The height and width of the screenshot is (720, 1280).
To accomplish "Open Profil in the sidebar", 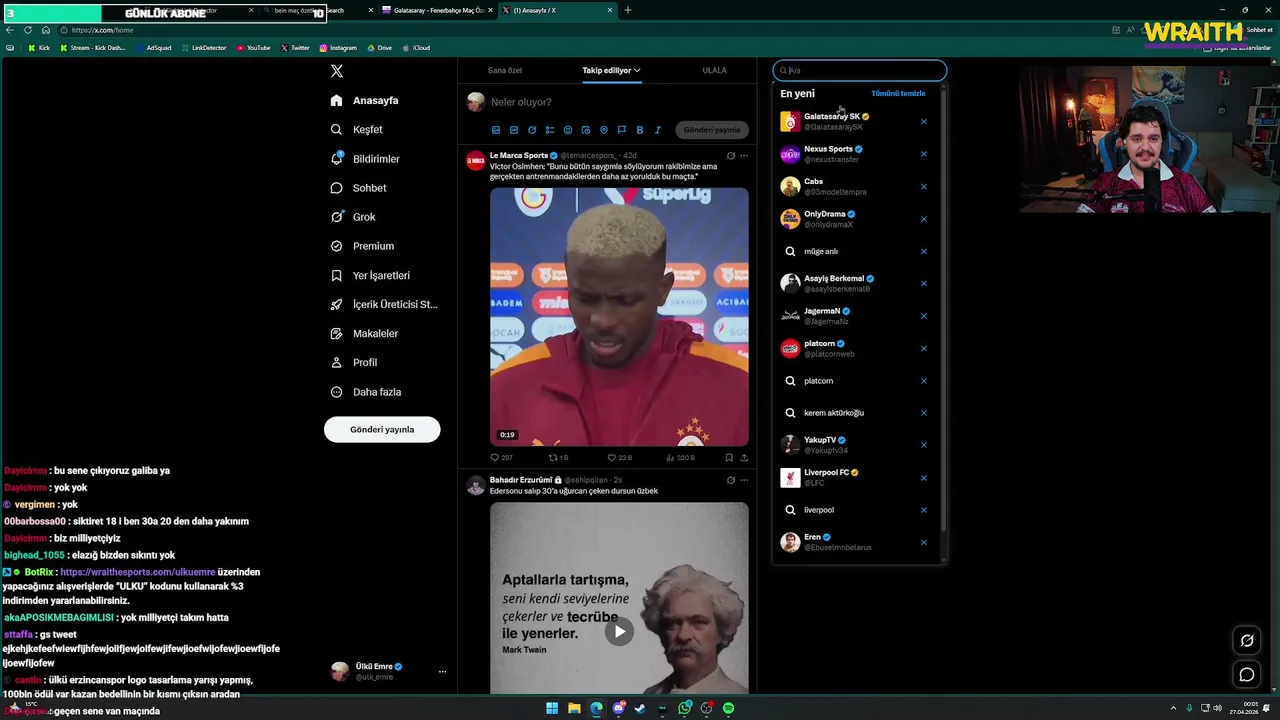I will coord(354,362).
